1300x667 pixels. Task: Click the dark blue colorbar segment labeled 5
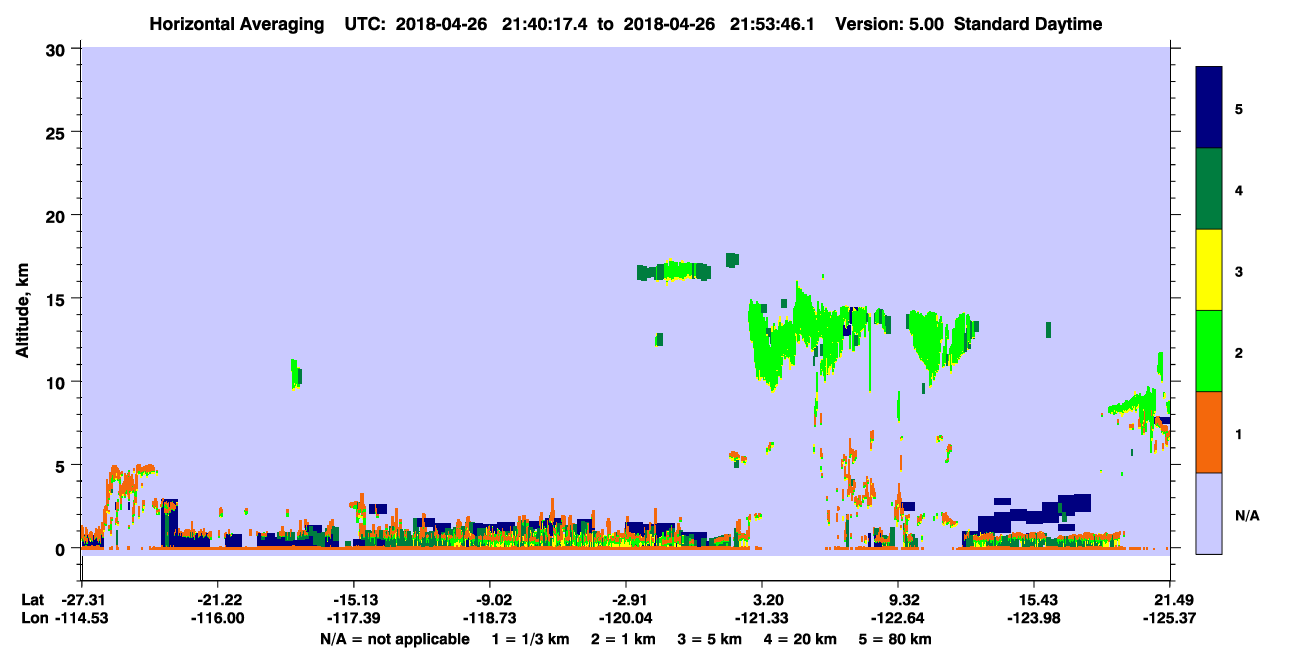tap(1209, 108)
